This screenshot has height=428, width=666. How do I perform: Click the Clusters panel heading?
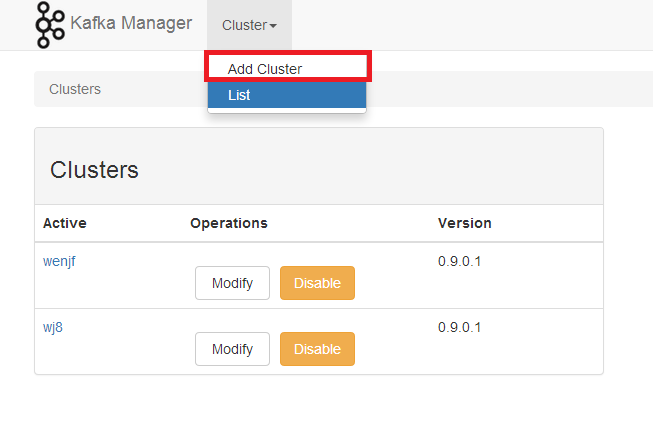click(x=94, y=170)
